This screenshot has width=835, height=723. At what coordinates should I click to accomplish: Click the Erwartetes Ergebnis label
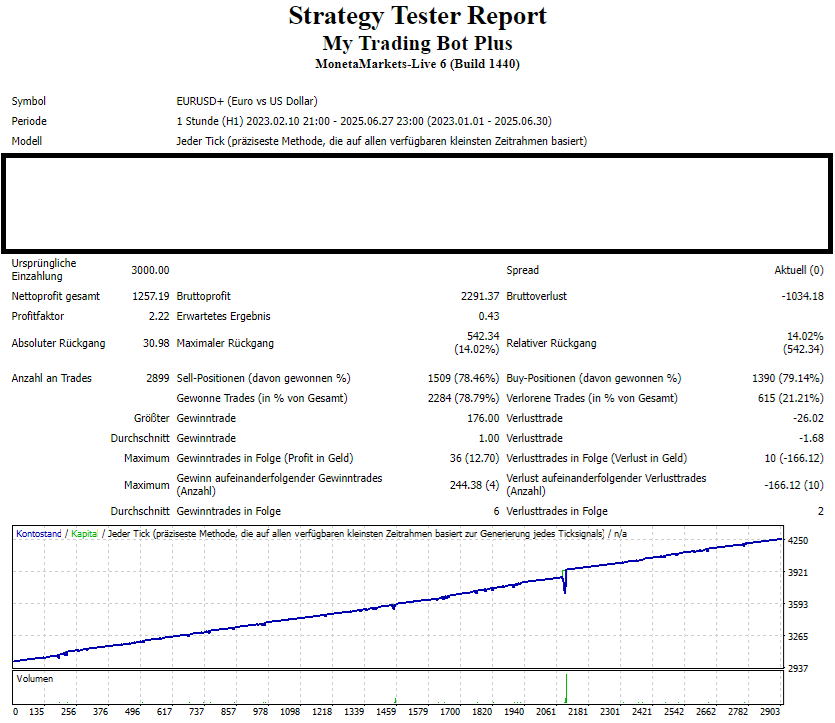(x=223, y=316)
